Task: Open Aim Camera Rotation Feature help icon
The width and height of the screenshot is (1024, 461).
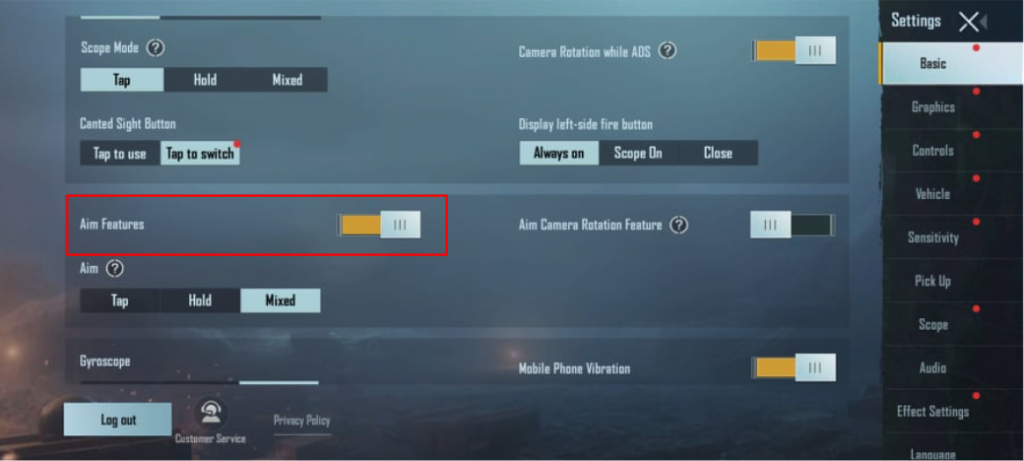Action: (679, 225)
